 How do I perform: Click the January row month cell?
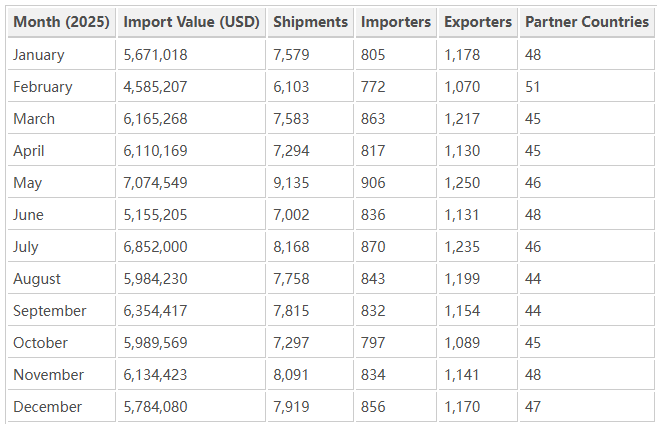pos(39,55)
